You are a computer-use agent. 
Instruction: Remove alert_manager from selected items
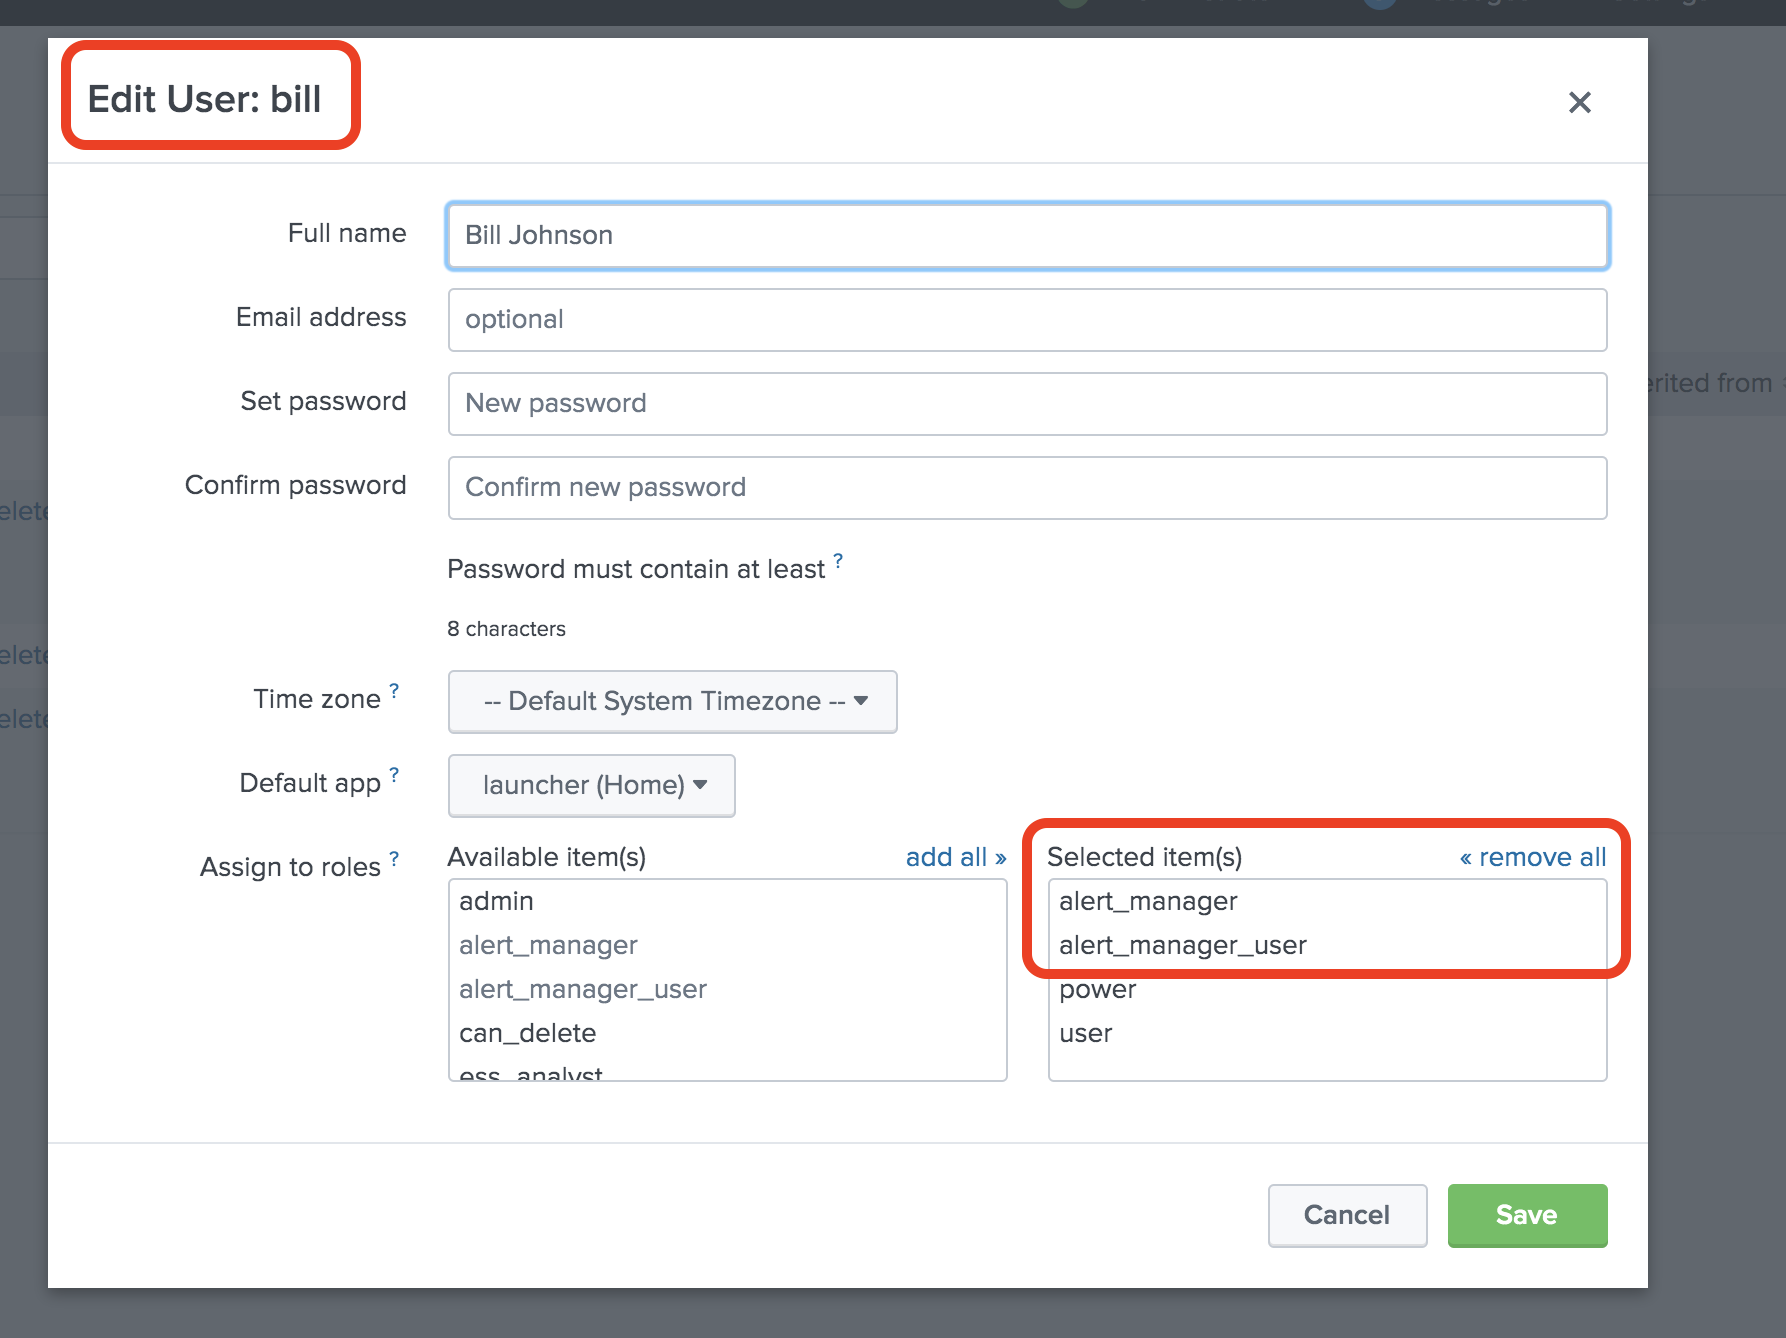(x=1327, y=901)
